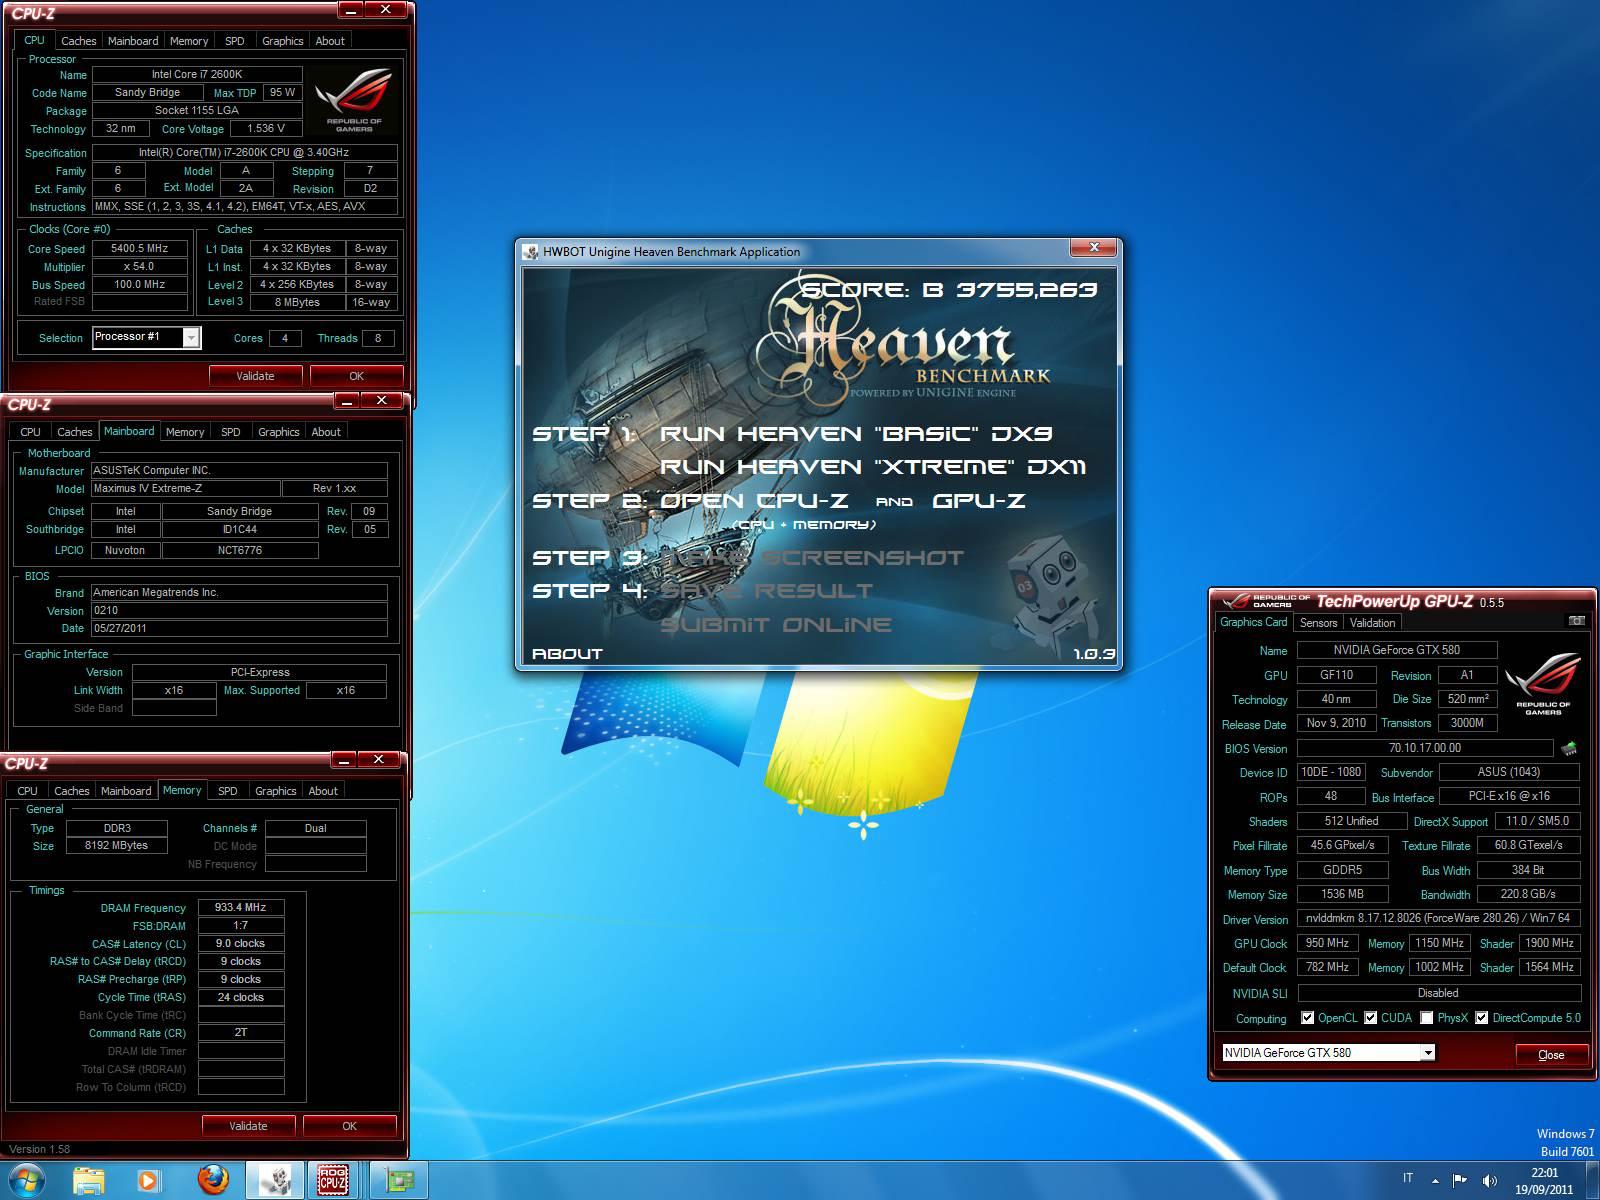Viewport: 1600px width, 1200px height.
Task: Toggle the DirectCompute 5.0 checkbox
Action: 1481,1018
